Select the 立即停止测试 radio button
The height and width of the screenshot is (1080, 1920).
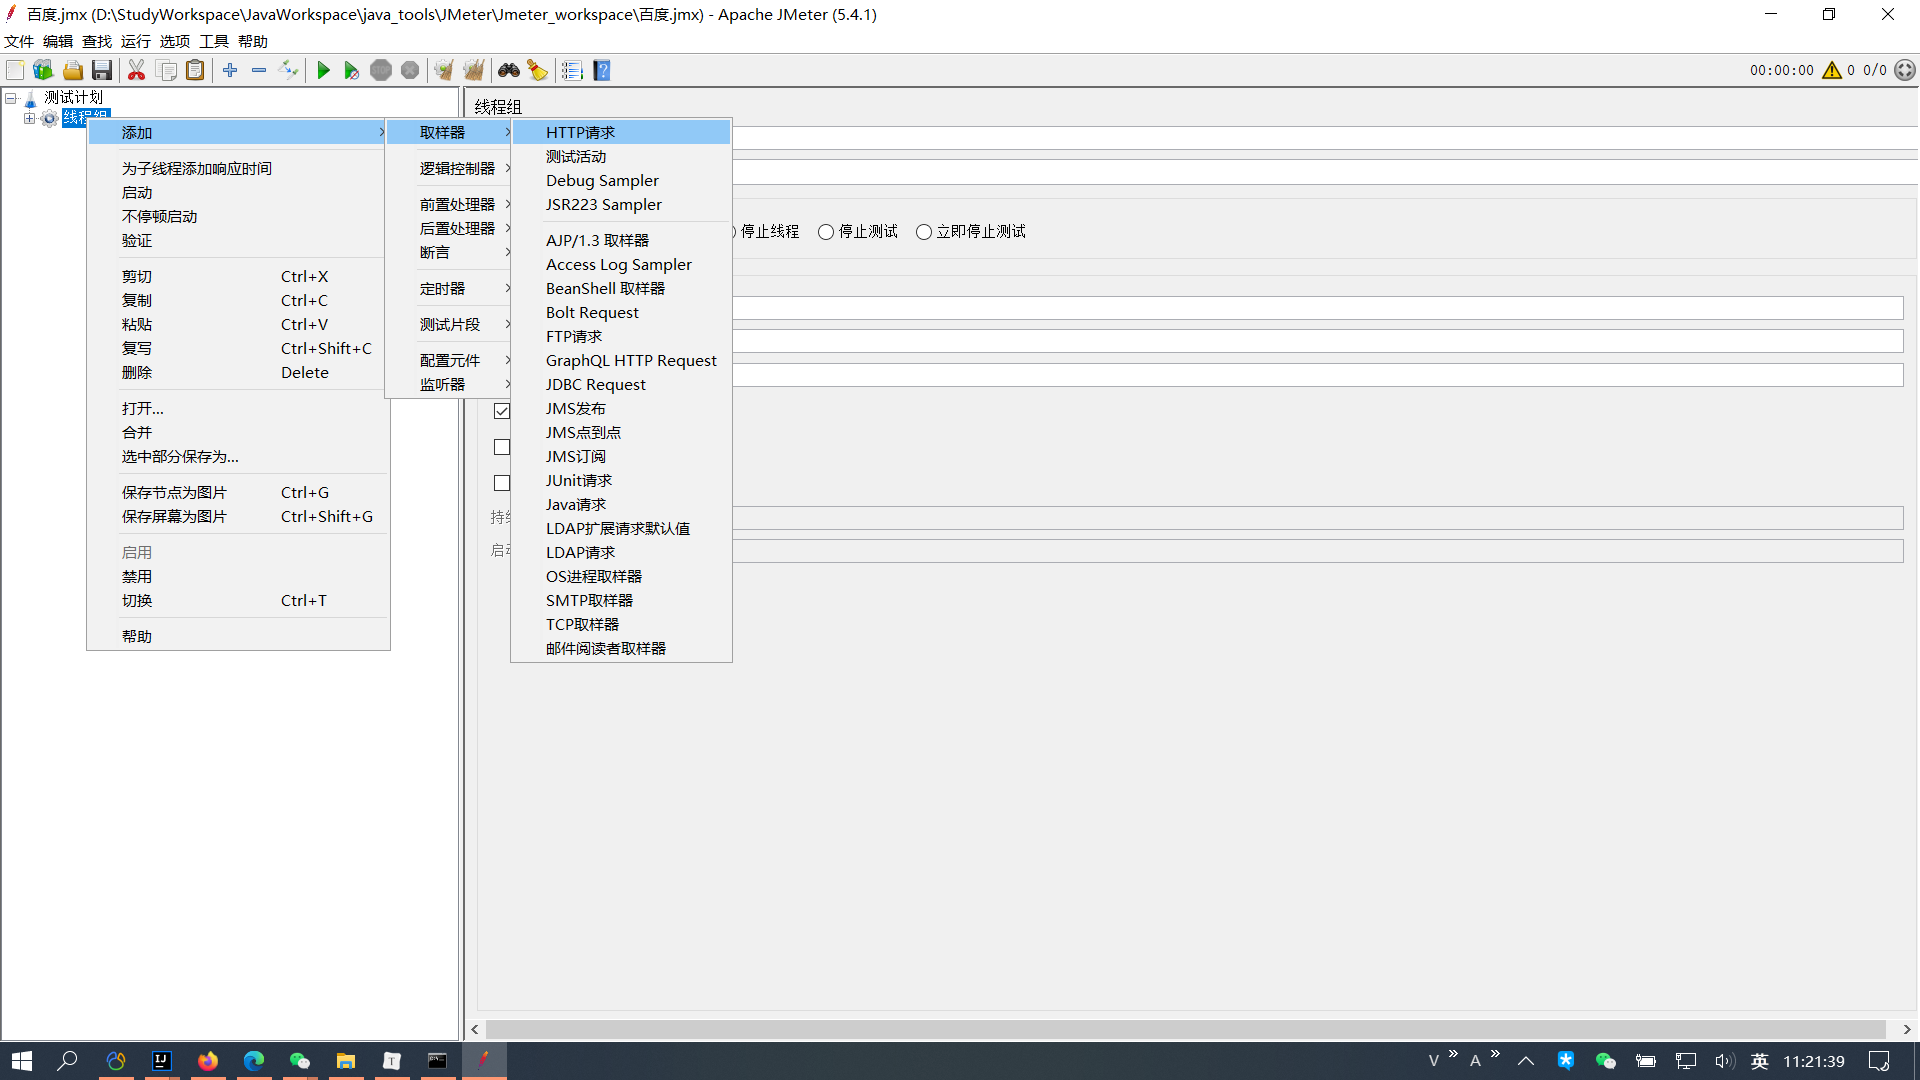(x=924, y=232)
